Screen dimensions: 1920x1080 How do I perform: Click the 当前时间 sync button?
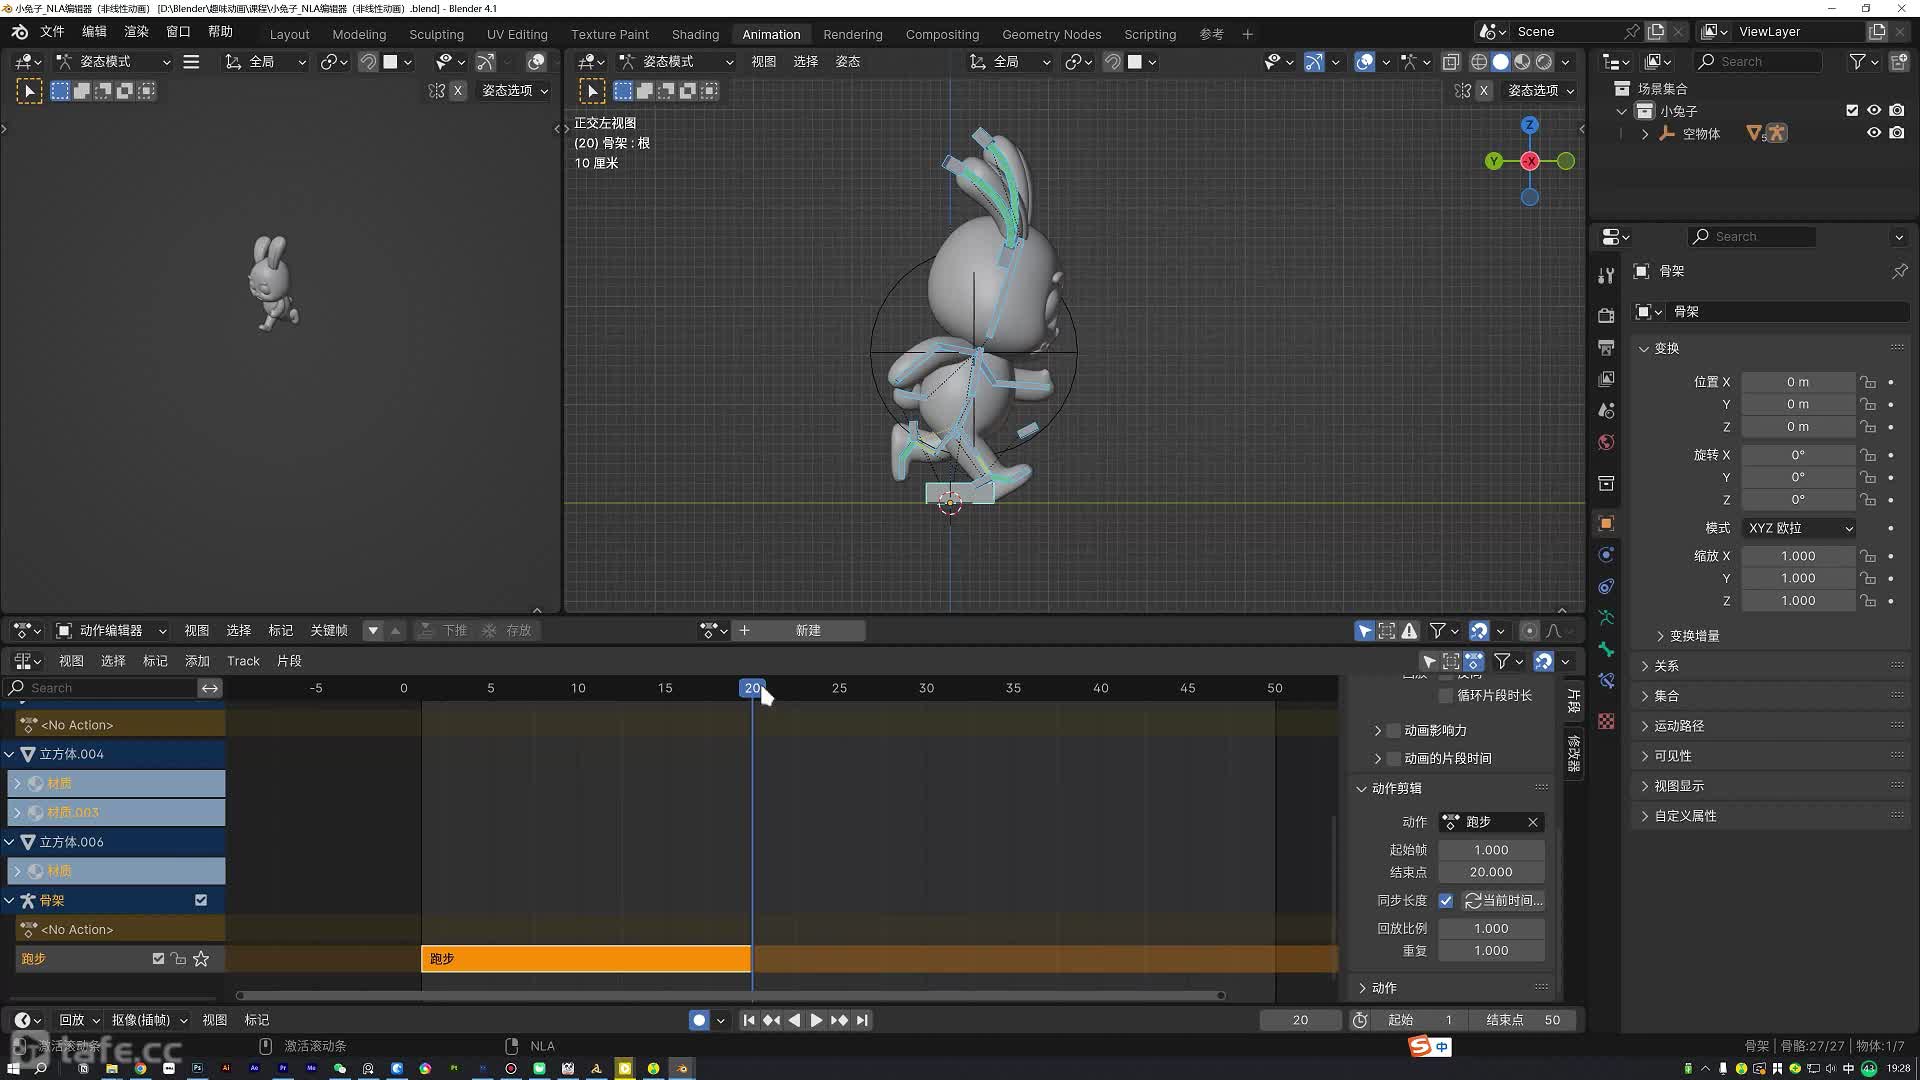1504,901
